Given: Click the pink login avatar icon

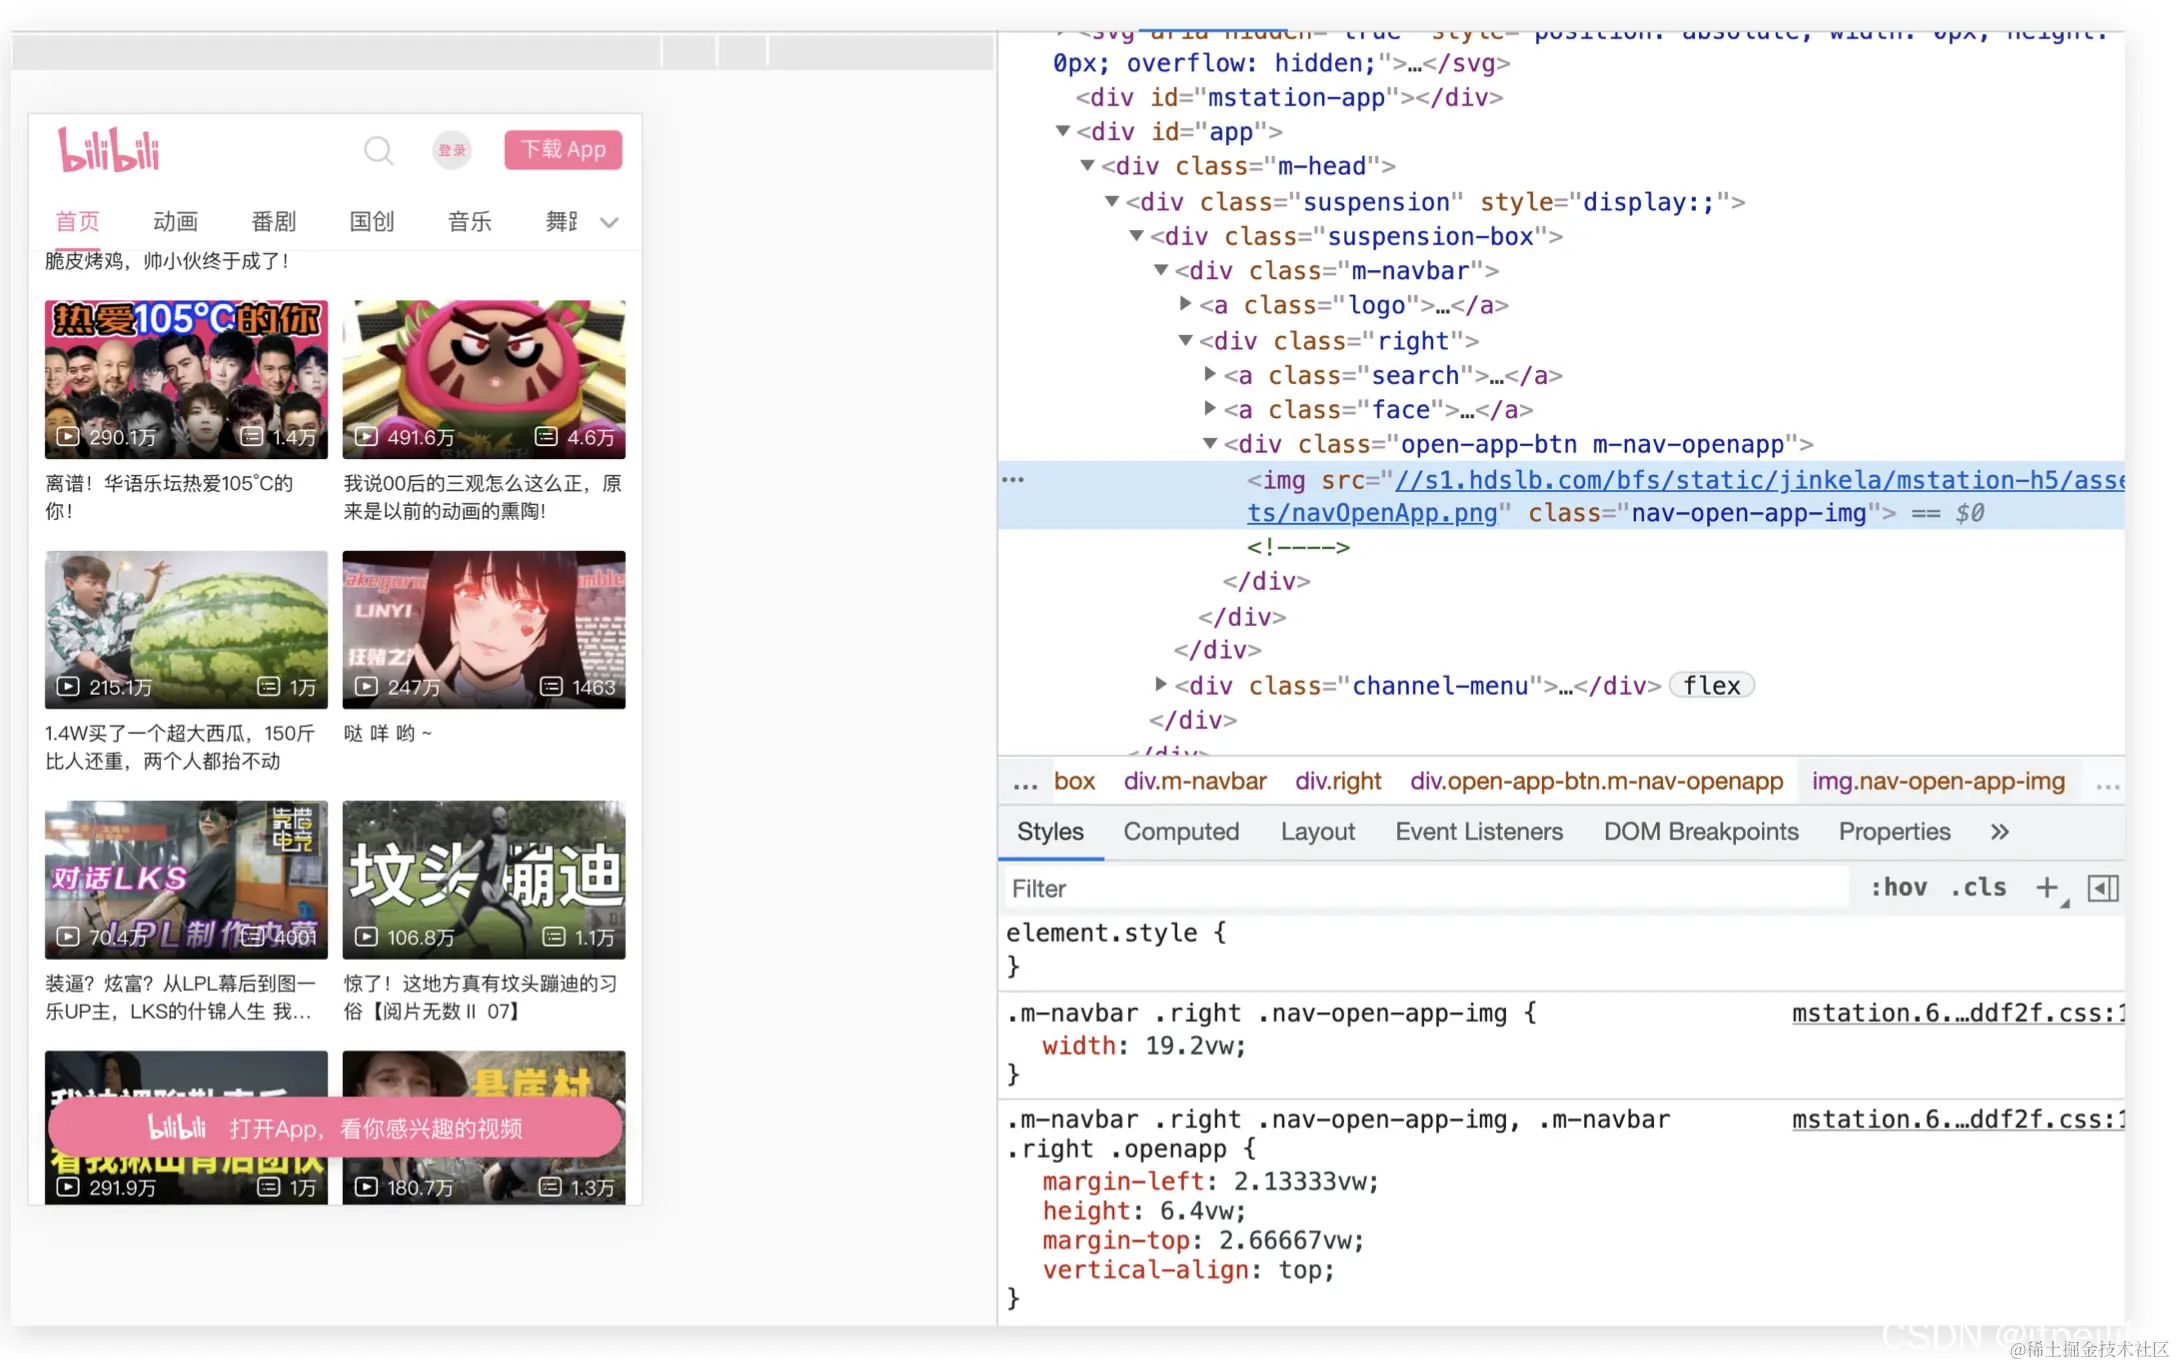Looking at the screenshot, I should (452, 150).
